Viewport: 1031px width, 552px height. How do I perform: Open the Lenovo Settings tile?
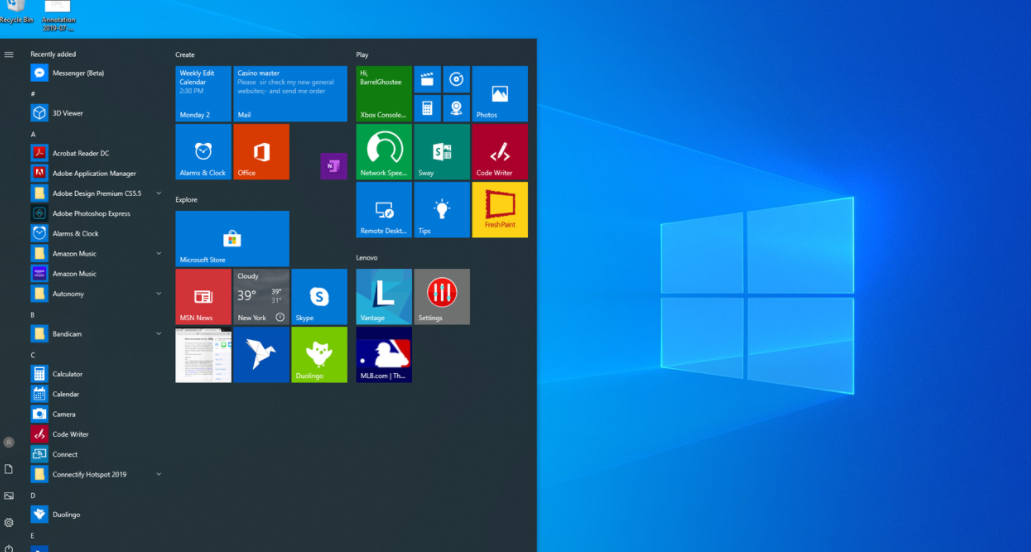(442, 296)
